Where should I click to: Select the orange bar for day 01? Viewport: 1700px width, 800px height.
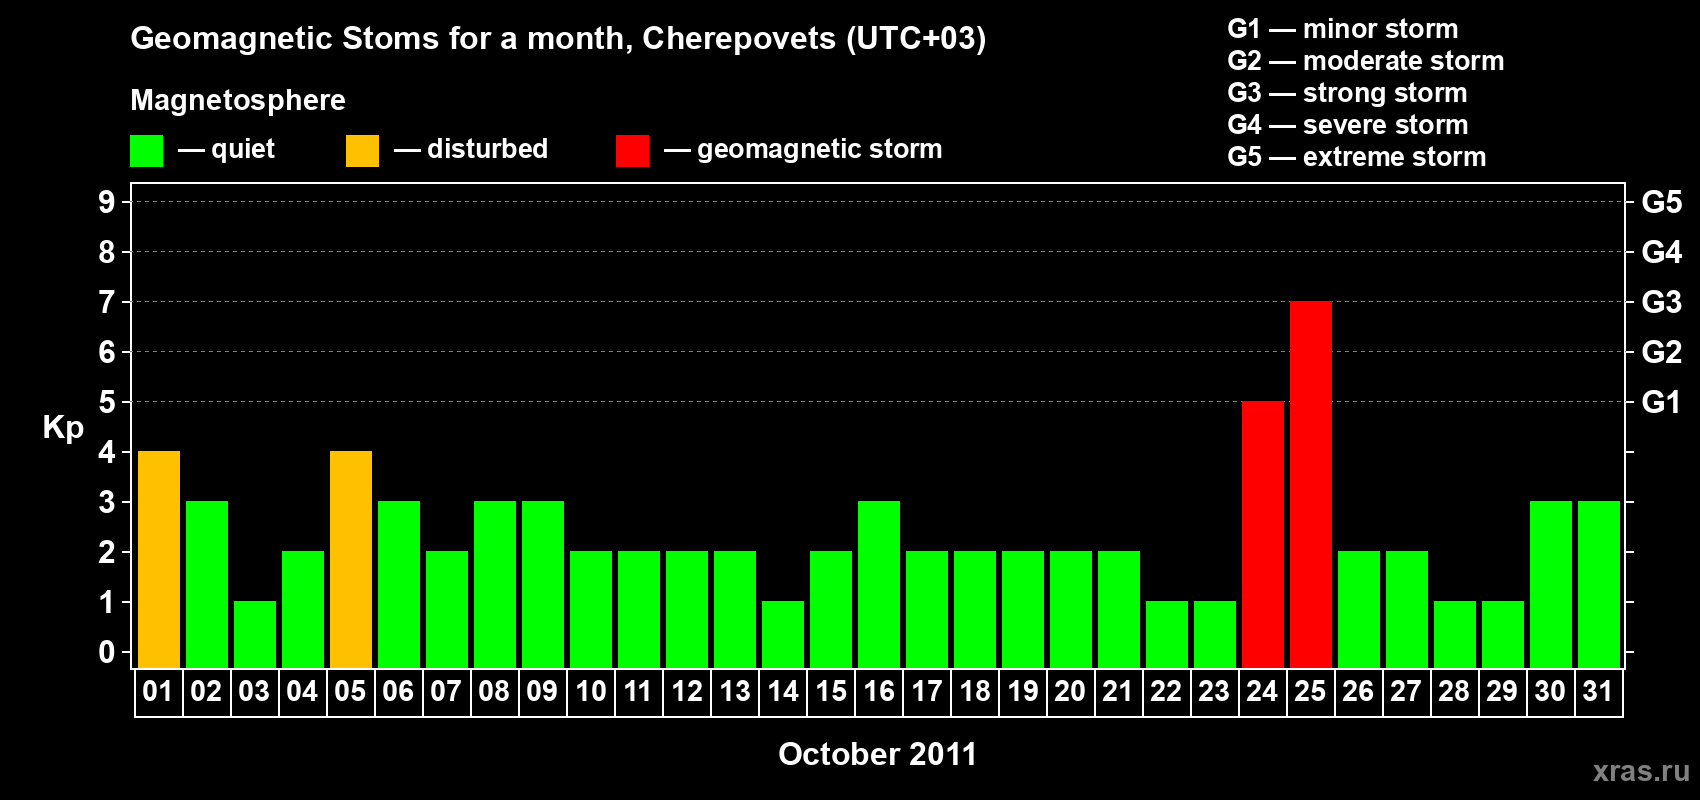[159, 559]
